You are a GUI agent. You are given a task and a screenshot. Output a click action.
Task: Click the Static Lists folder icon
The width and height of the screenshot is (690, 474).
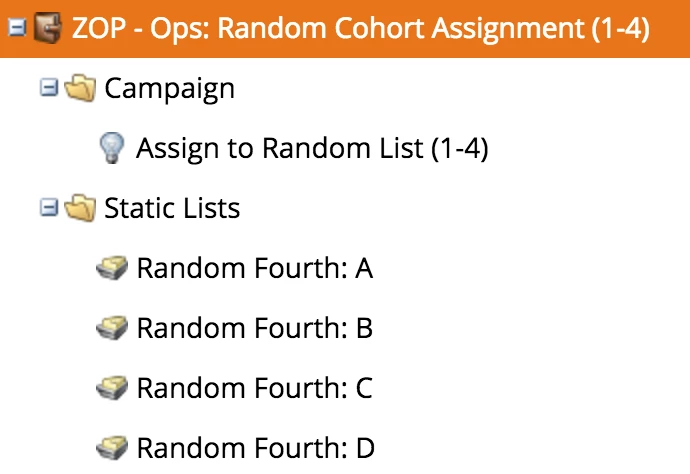coord(80,207)
